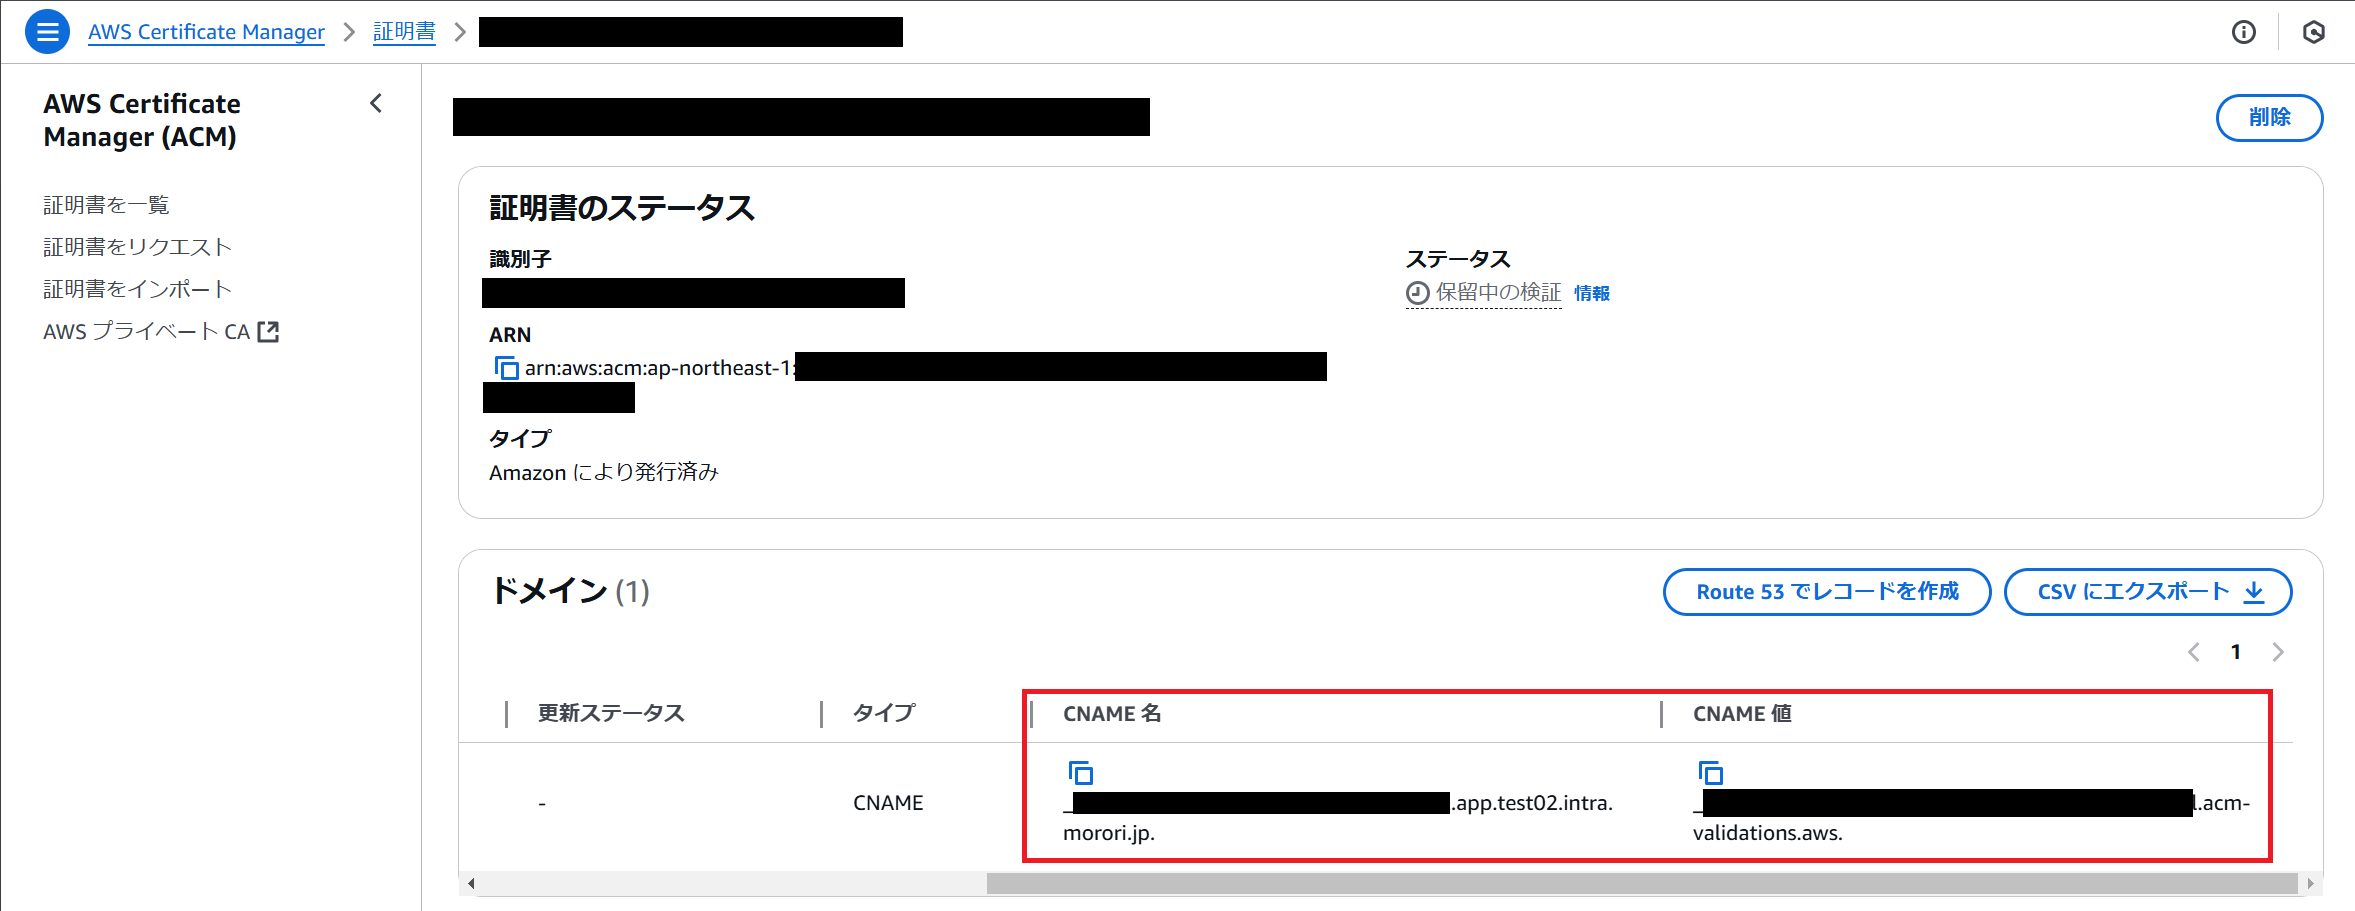
Task: Navigate back via the 証明書 breadcrumb
Action: pyautogui.click(x=404, y=31)
